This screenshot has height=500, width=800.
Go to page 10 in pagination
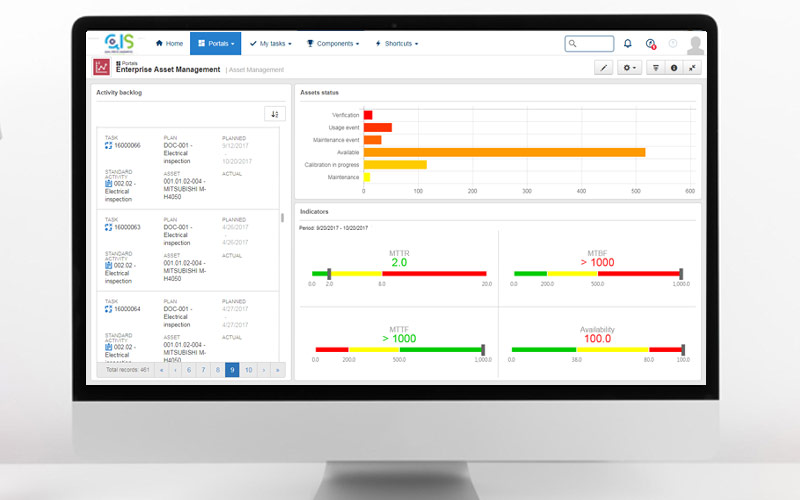pos(248,370)
